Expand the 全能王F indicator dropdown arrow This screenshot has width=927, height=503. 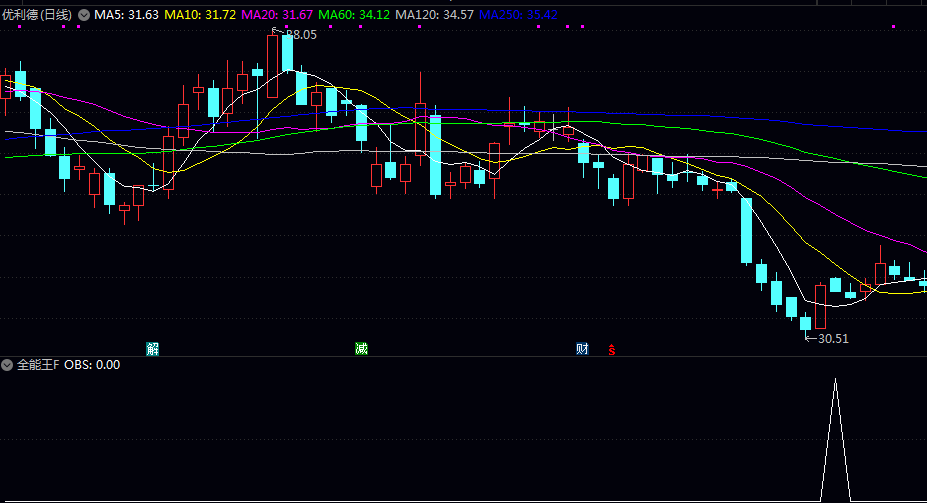pos(8,365)
